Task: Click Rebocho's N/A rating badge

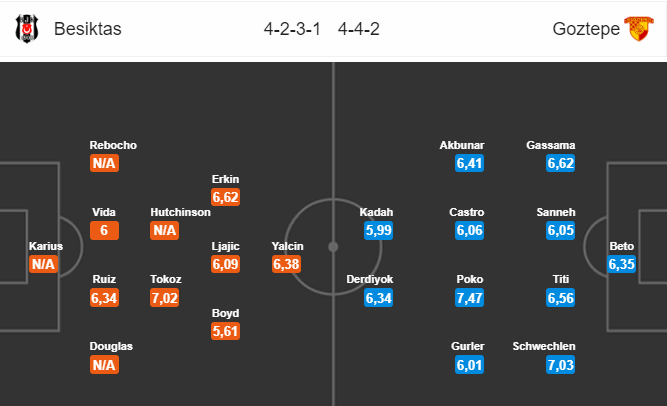Action: 104,163
